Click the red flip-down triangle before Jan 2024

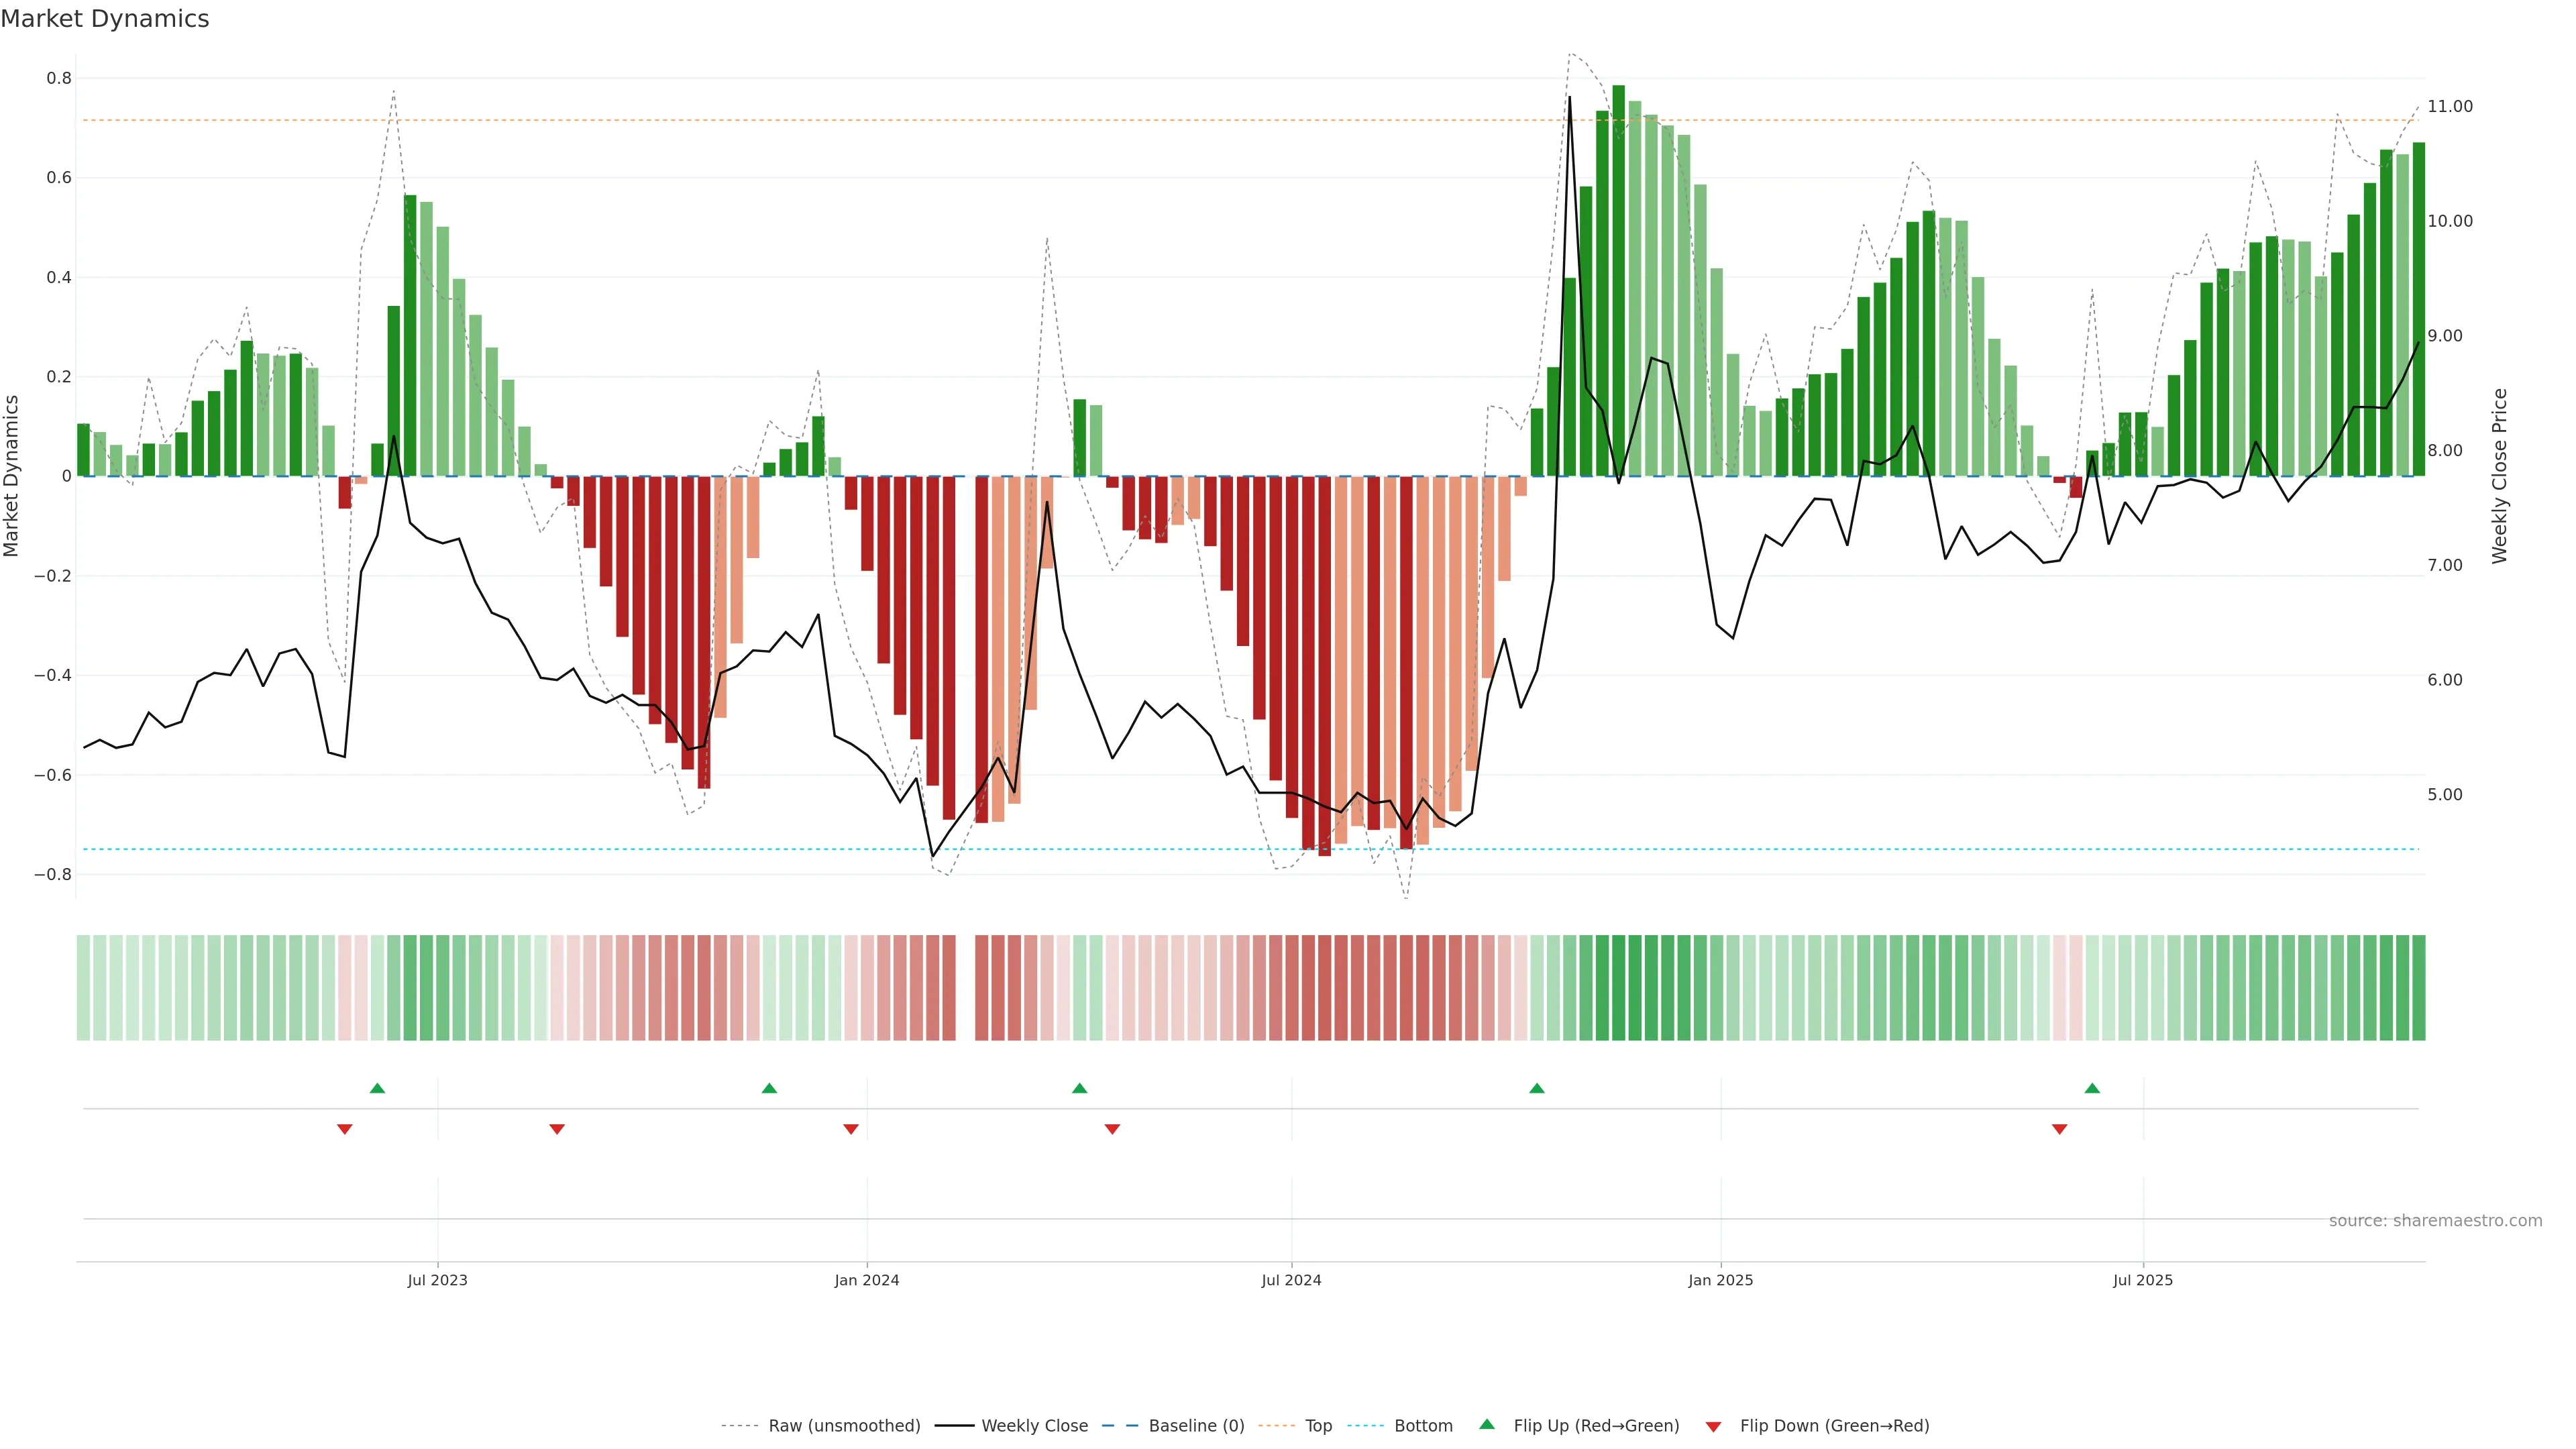[x=851, y=1129]
